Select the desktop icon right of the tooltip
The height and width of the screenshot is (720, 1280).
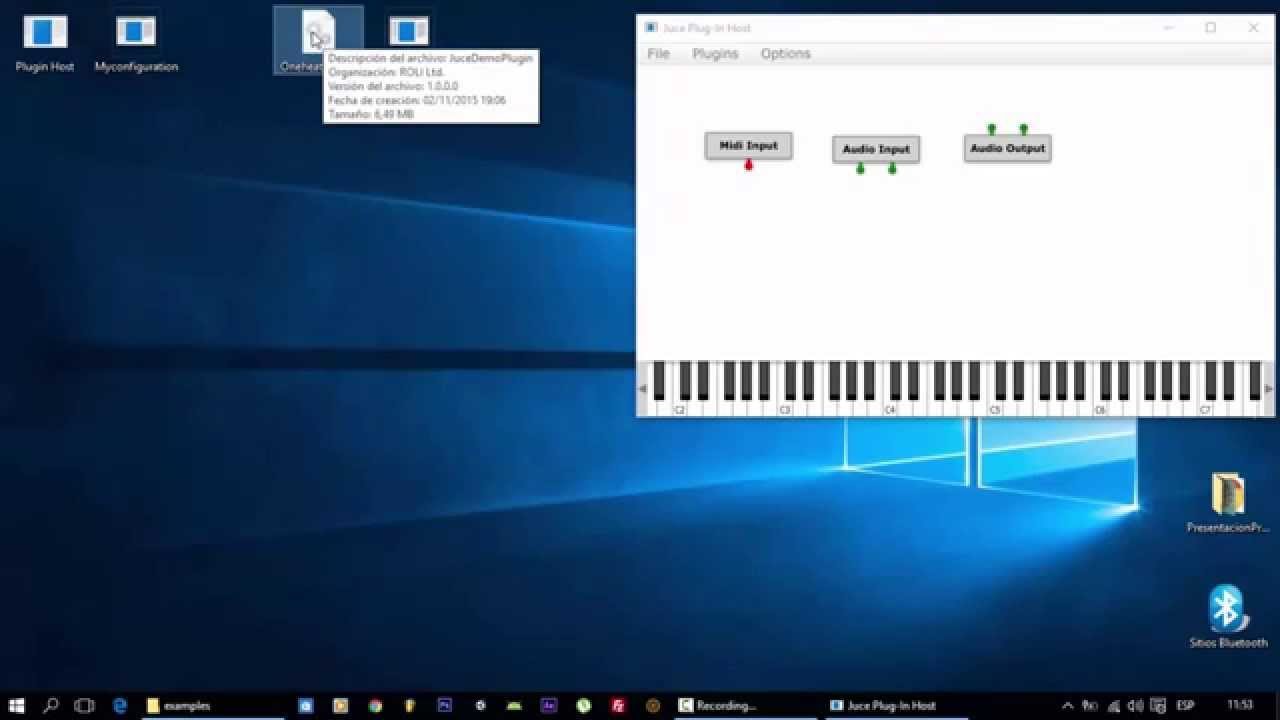[408, 31]
